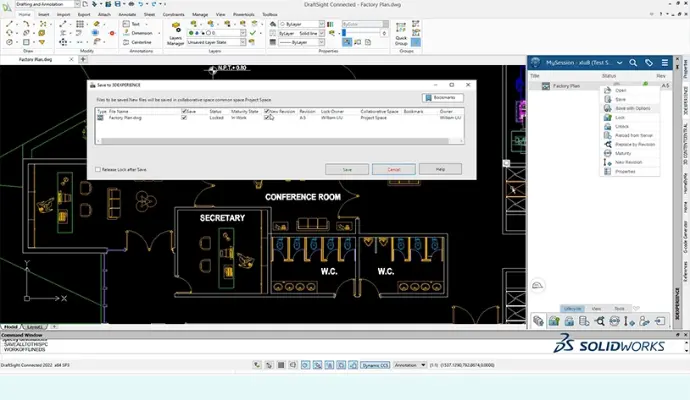Select Factory Plan row in MySession panel
This screenshot has height=400, width=690.
(x=599, y=86)
